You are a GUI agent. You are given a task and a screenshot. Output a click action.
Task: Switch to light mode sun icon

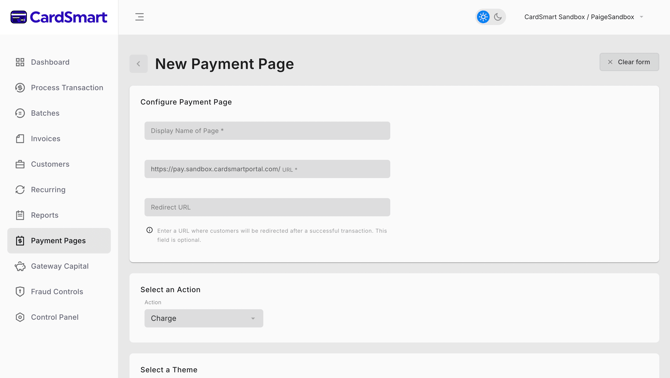(483, 17)
